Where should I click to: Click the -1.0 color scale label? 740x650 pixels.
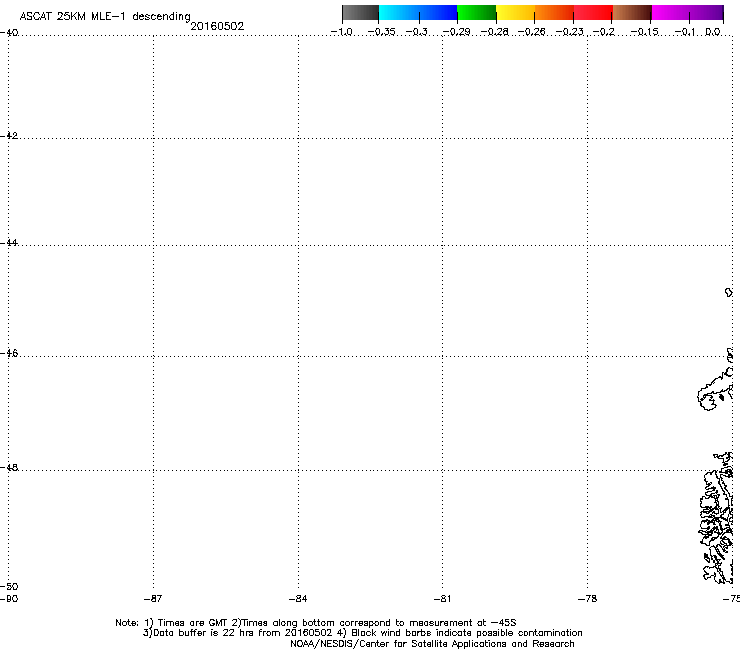(342, 32)
